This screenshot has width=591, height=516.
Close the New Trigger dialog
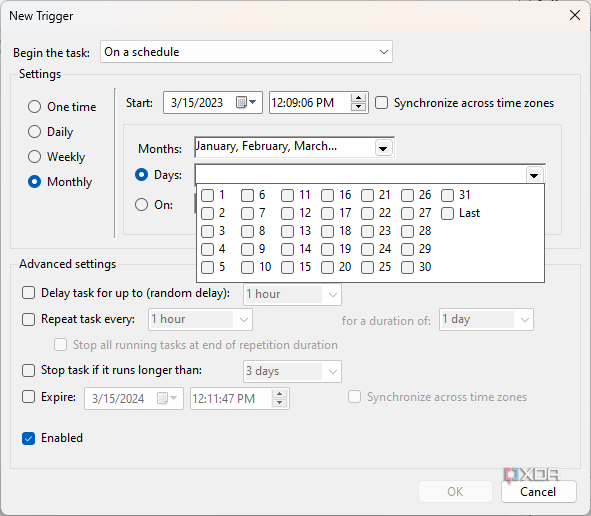574,15
